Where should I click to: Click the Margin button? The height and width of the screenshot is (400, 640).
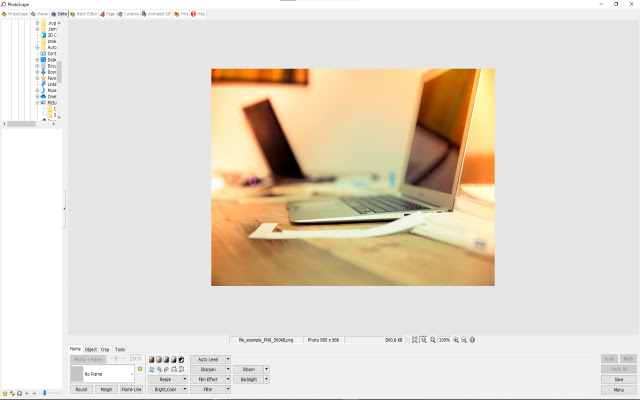coord(106,389)
